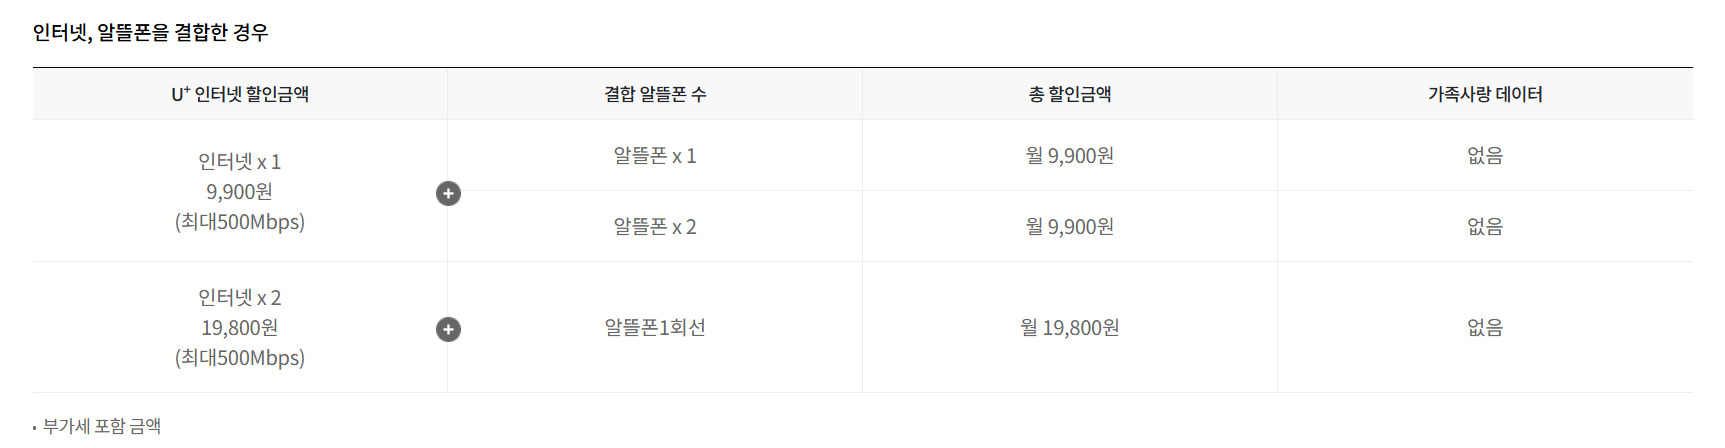Viewport: 1725px width, 448px height.
Task: Click 월 9,900원 in the 알뜰폰 x 1 row
Action: point(1070,156)
